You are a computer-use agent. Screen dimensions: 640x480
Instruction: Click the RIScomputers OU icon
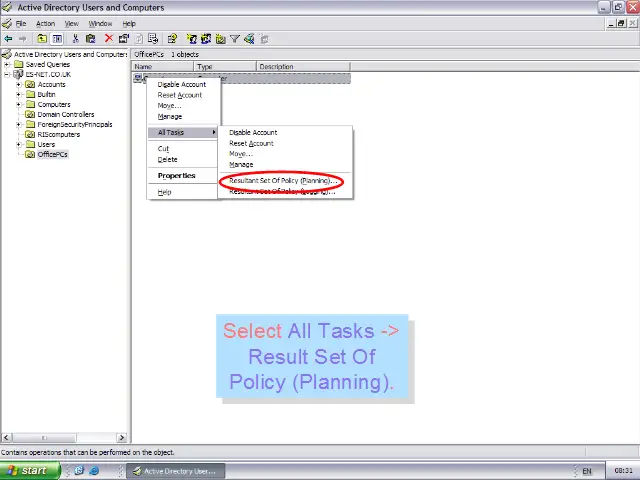[30, 134]
